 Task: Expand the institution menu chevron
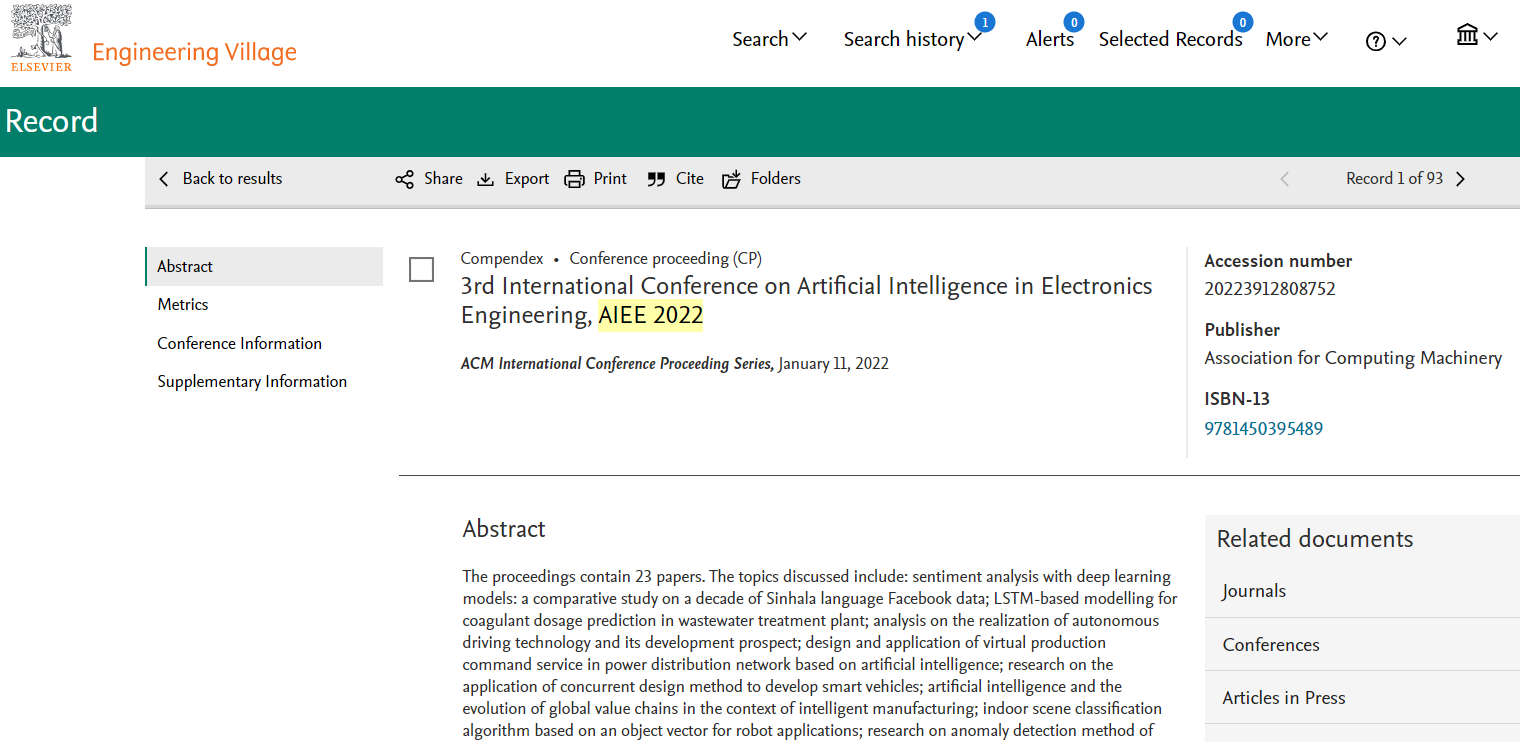coord(1491,36)
